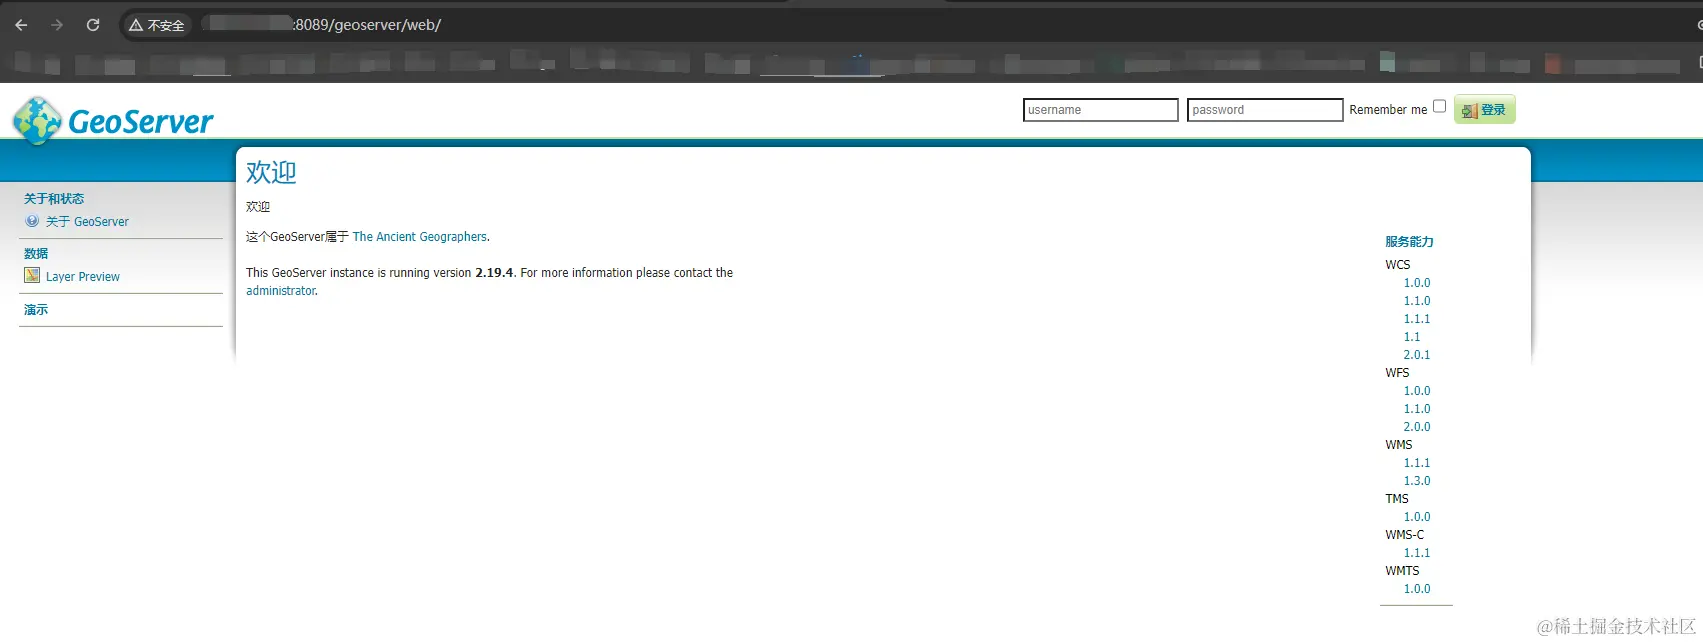
Task: Open WFS 2.0.0 capabilities link
Action: coord(1417,427)
